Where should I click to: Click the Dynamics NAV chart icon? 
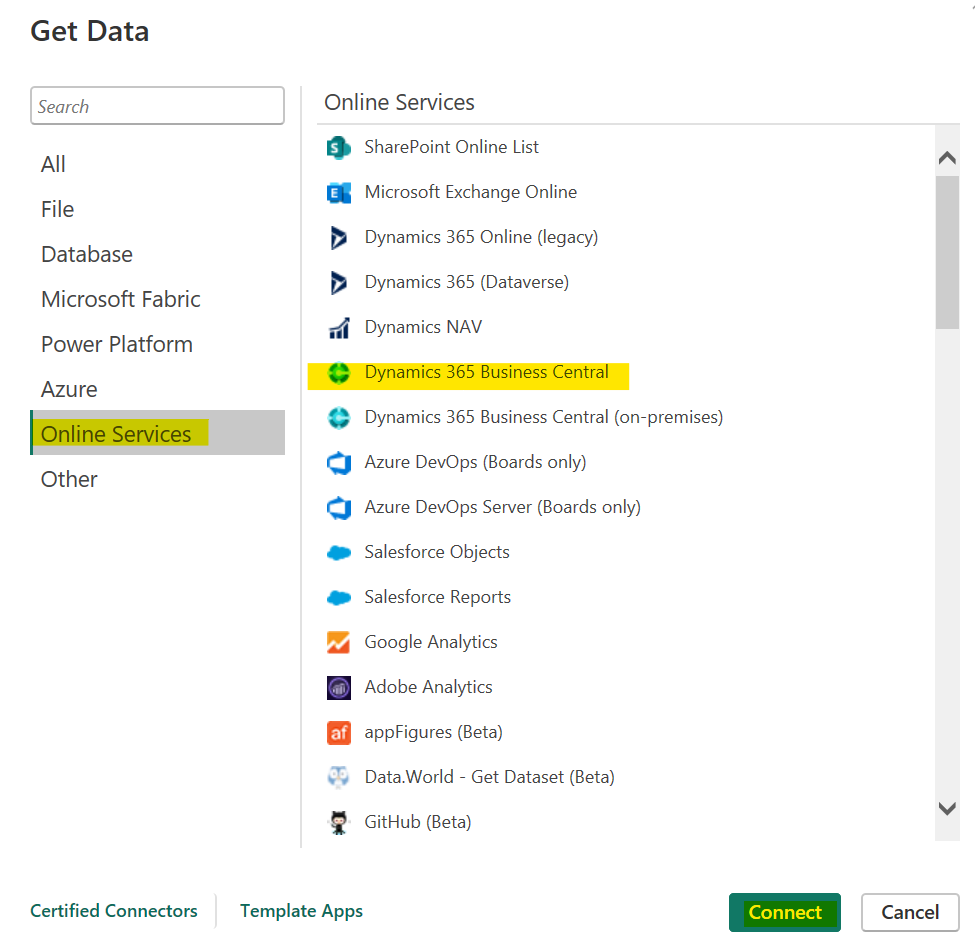[339, 328]
